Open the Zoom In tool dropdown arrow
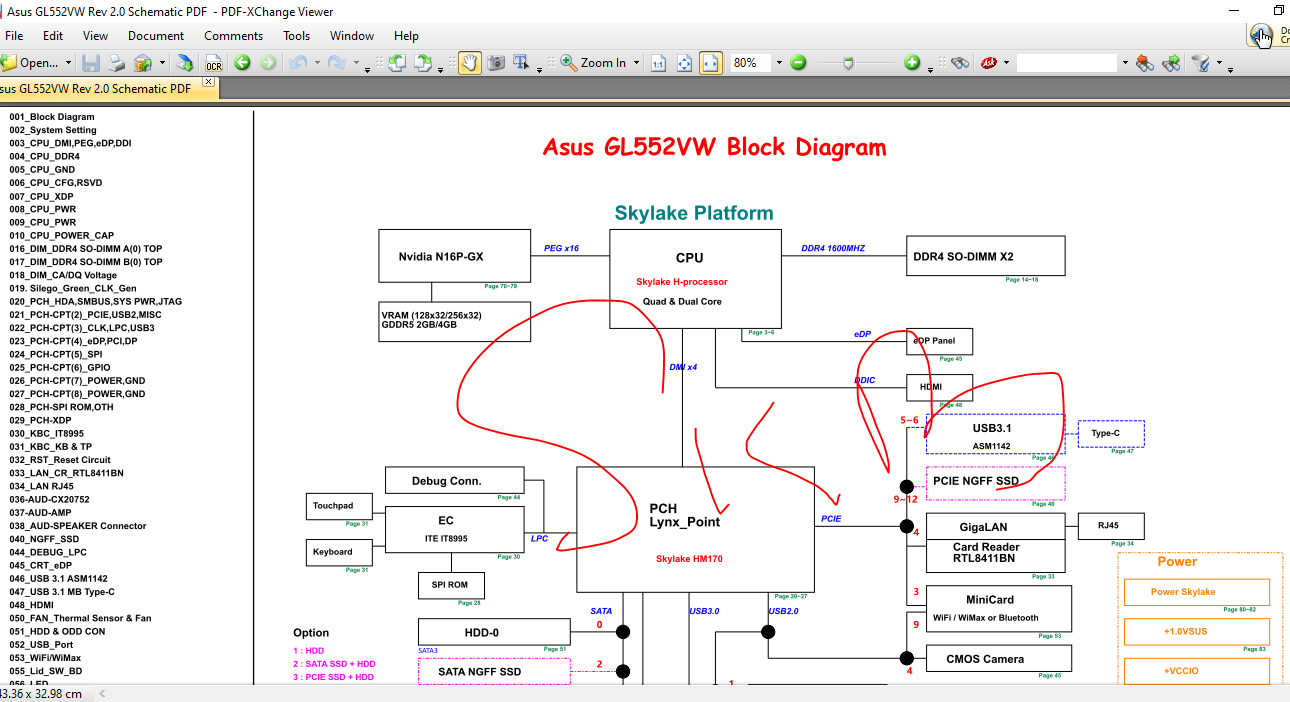Viewport: 1290px width, 702px height. 637,63
